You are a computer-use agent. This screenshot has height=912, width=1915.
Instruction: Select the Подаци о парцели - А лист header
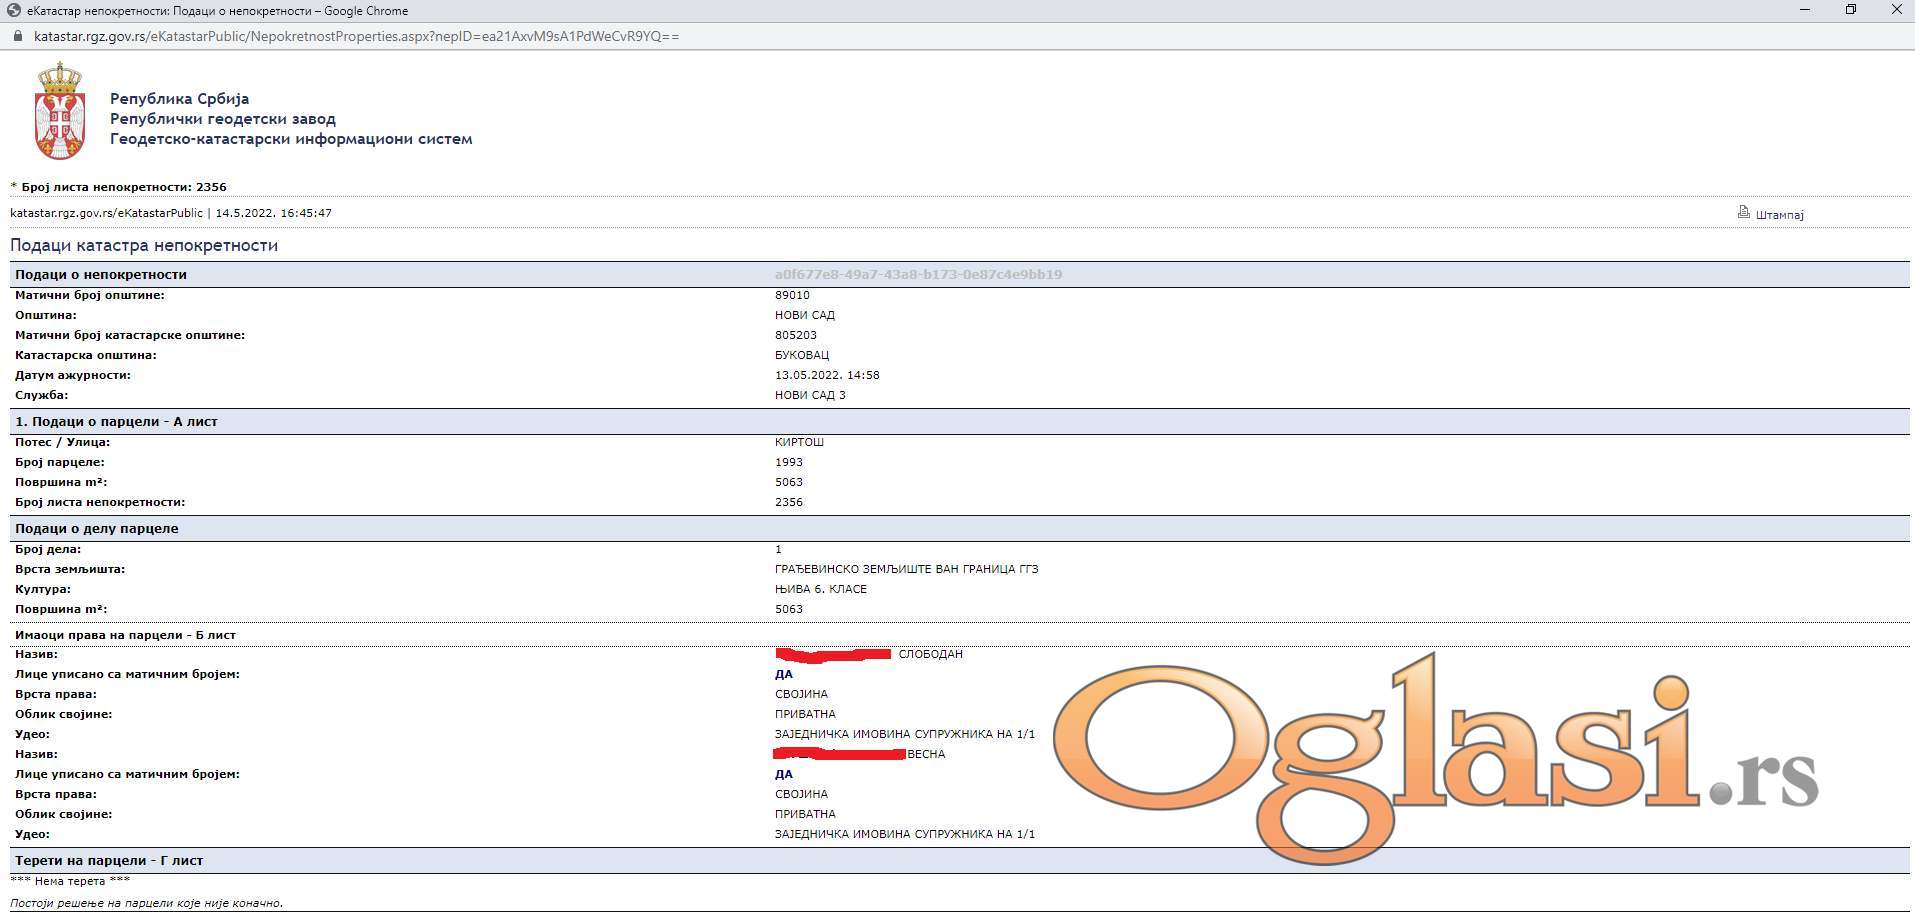[x=116, y=421]
